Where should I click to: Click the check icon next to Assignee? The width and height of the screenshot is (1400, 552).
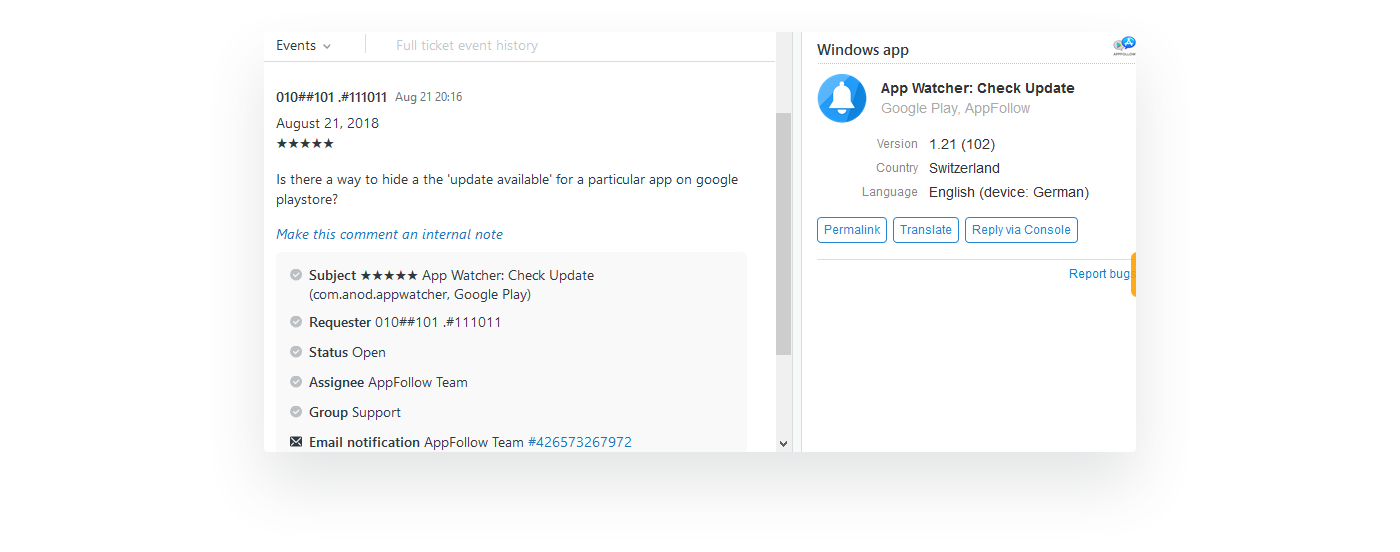pyautogui.click(x=296, y=382)
